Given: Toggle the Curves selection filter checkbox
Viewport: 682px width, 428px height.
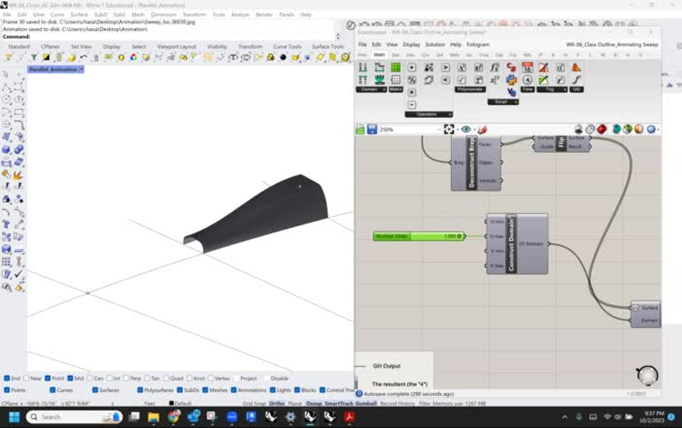Looking at the screenshot, I should click(52, 390).
